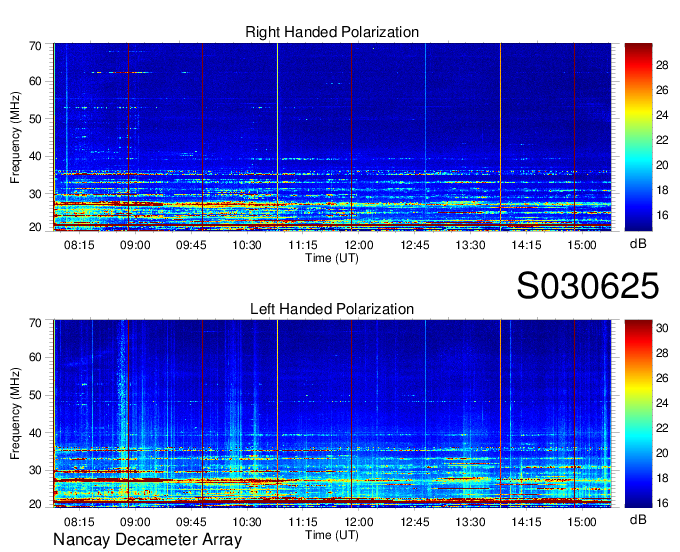Click the '08:15' time tick under Right Handed plot
The width and height of the screenshot is (680, 552).
(79, 245)
